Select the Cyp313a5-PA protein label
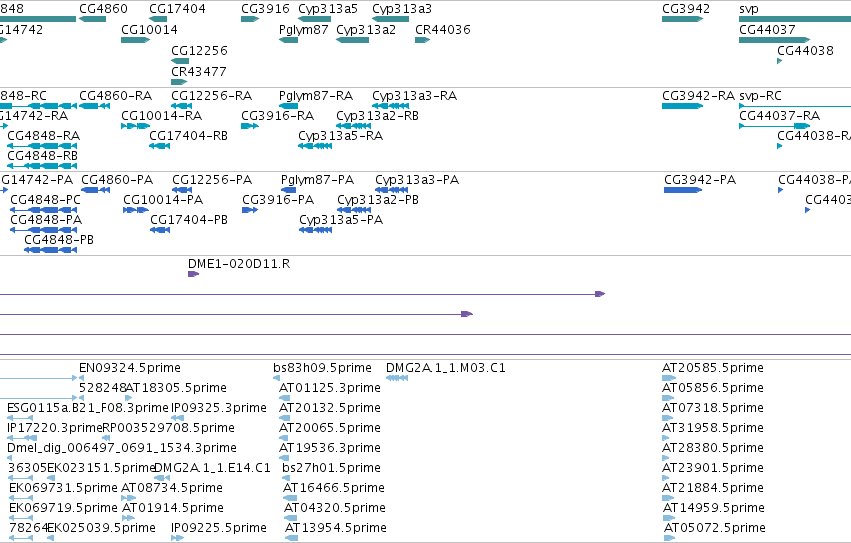Image resolution: width=851 pixels, height=543 pixels. 341,220
